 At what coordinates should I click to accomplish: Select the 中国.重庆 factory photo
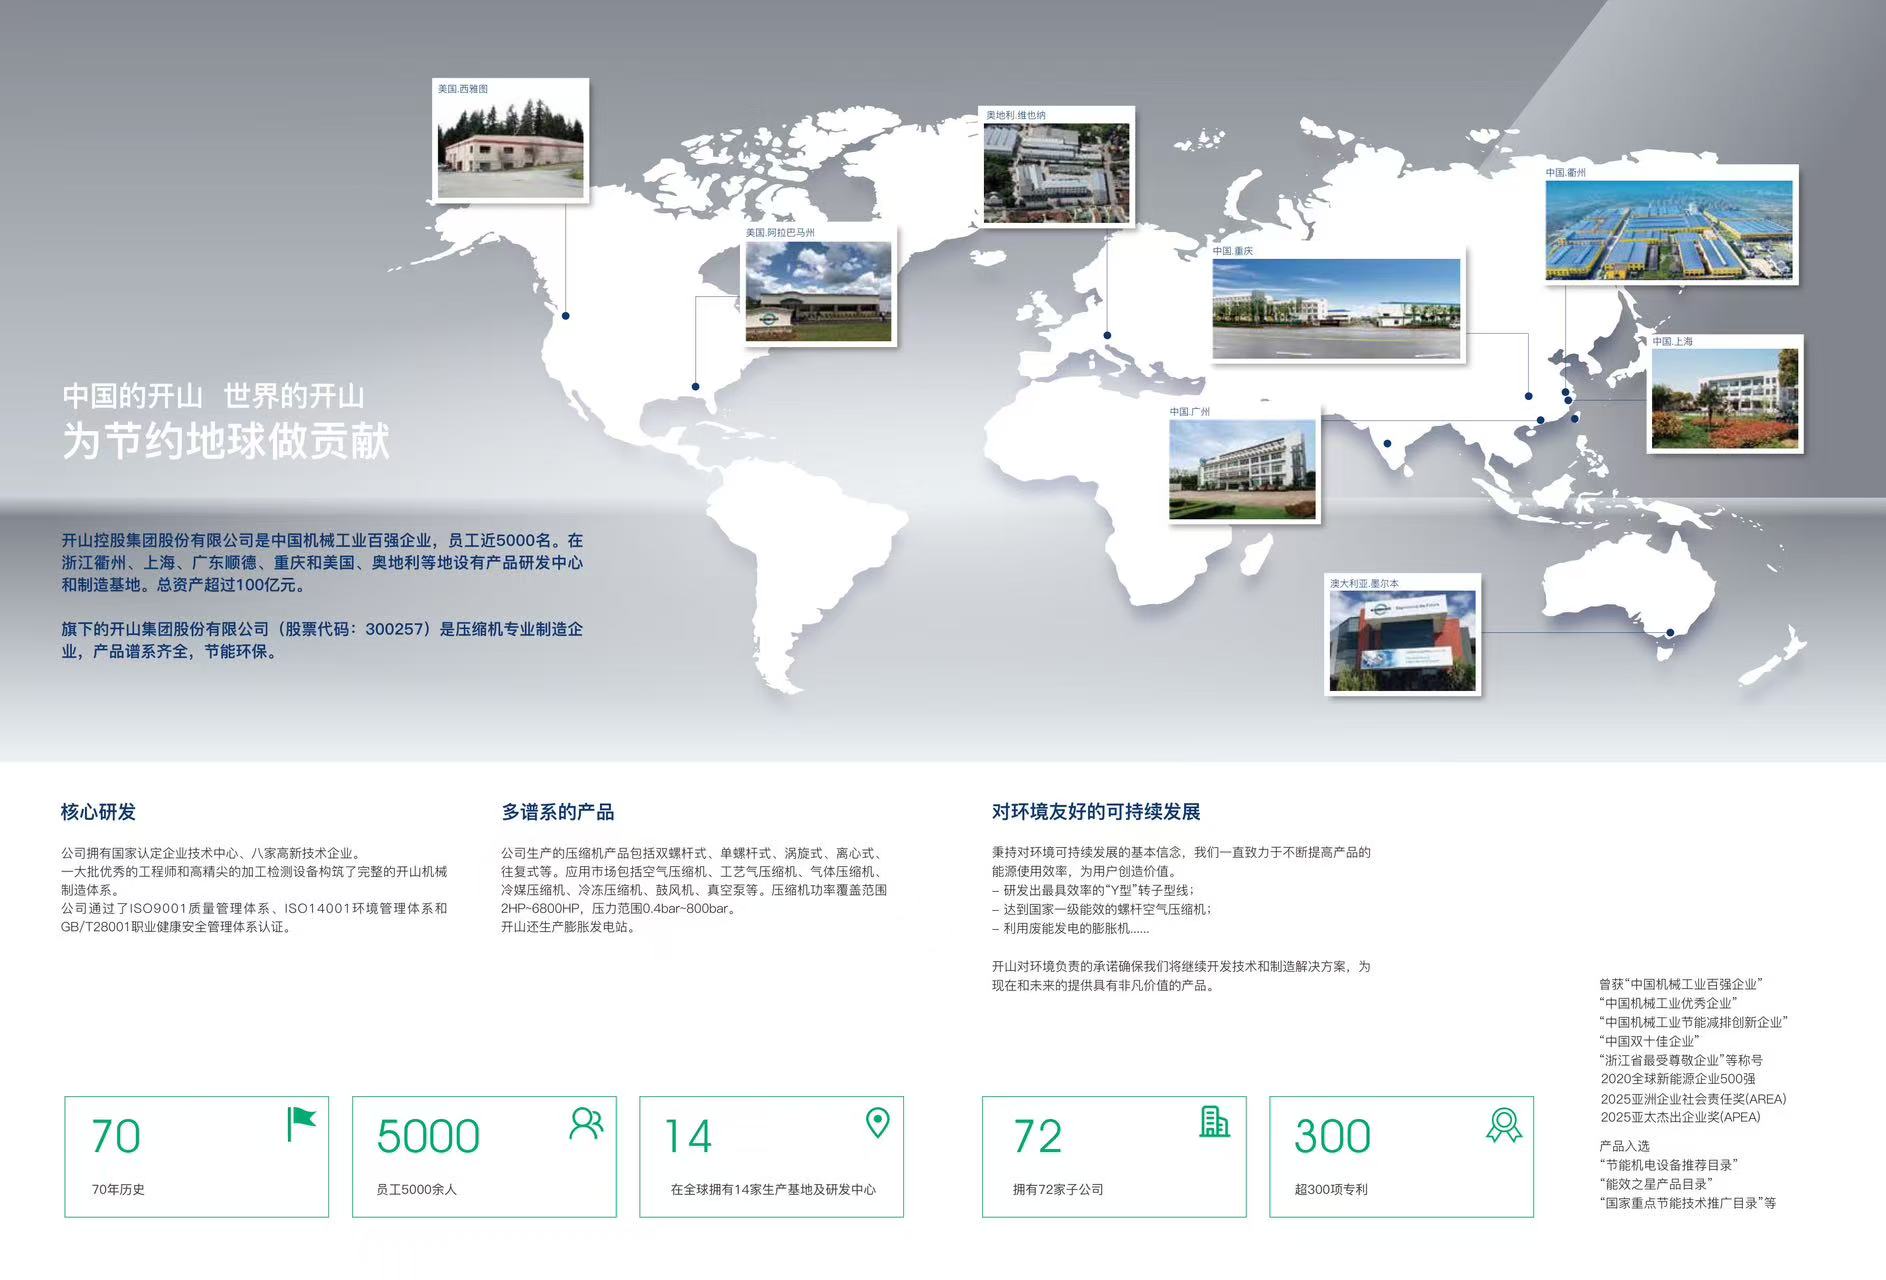pyautogui.click(x=1336, y=308)
